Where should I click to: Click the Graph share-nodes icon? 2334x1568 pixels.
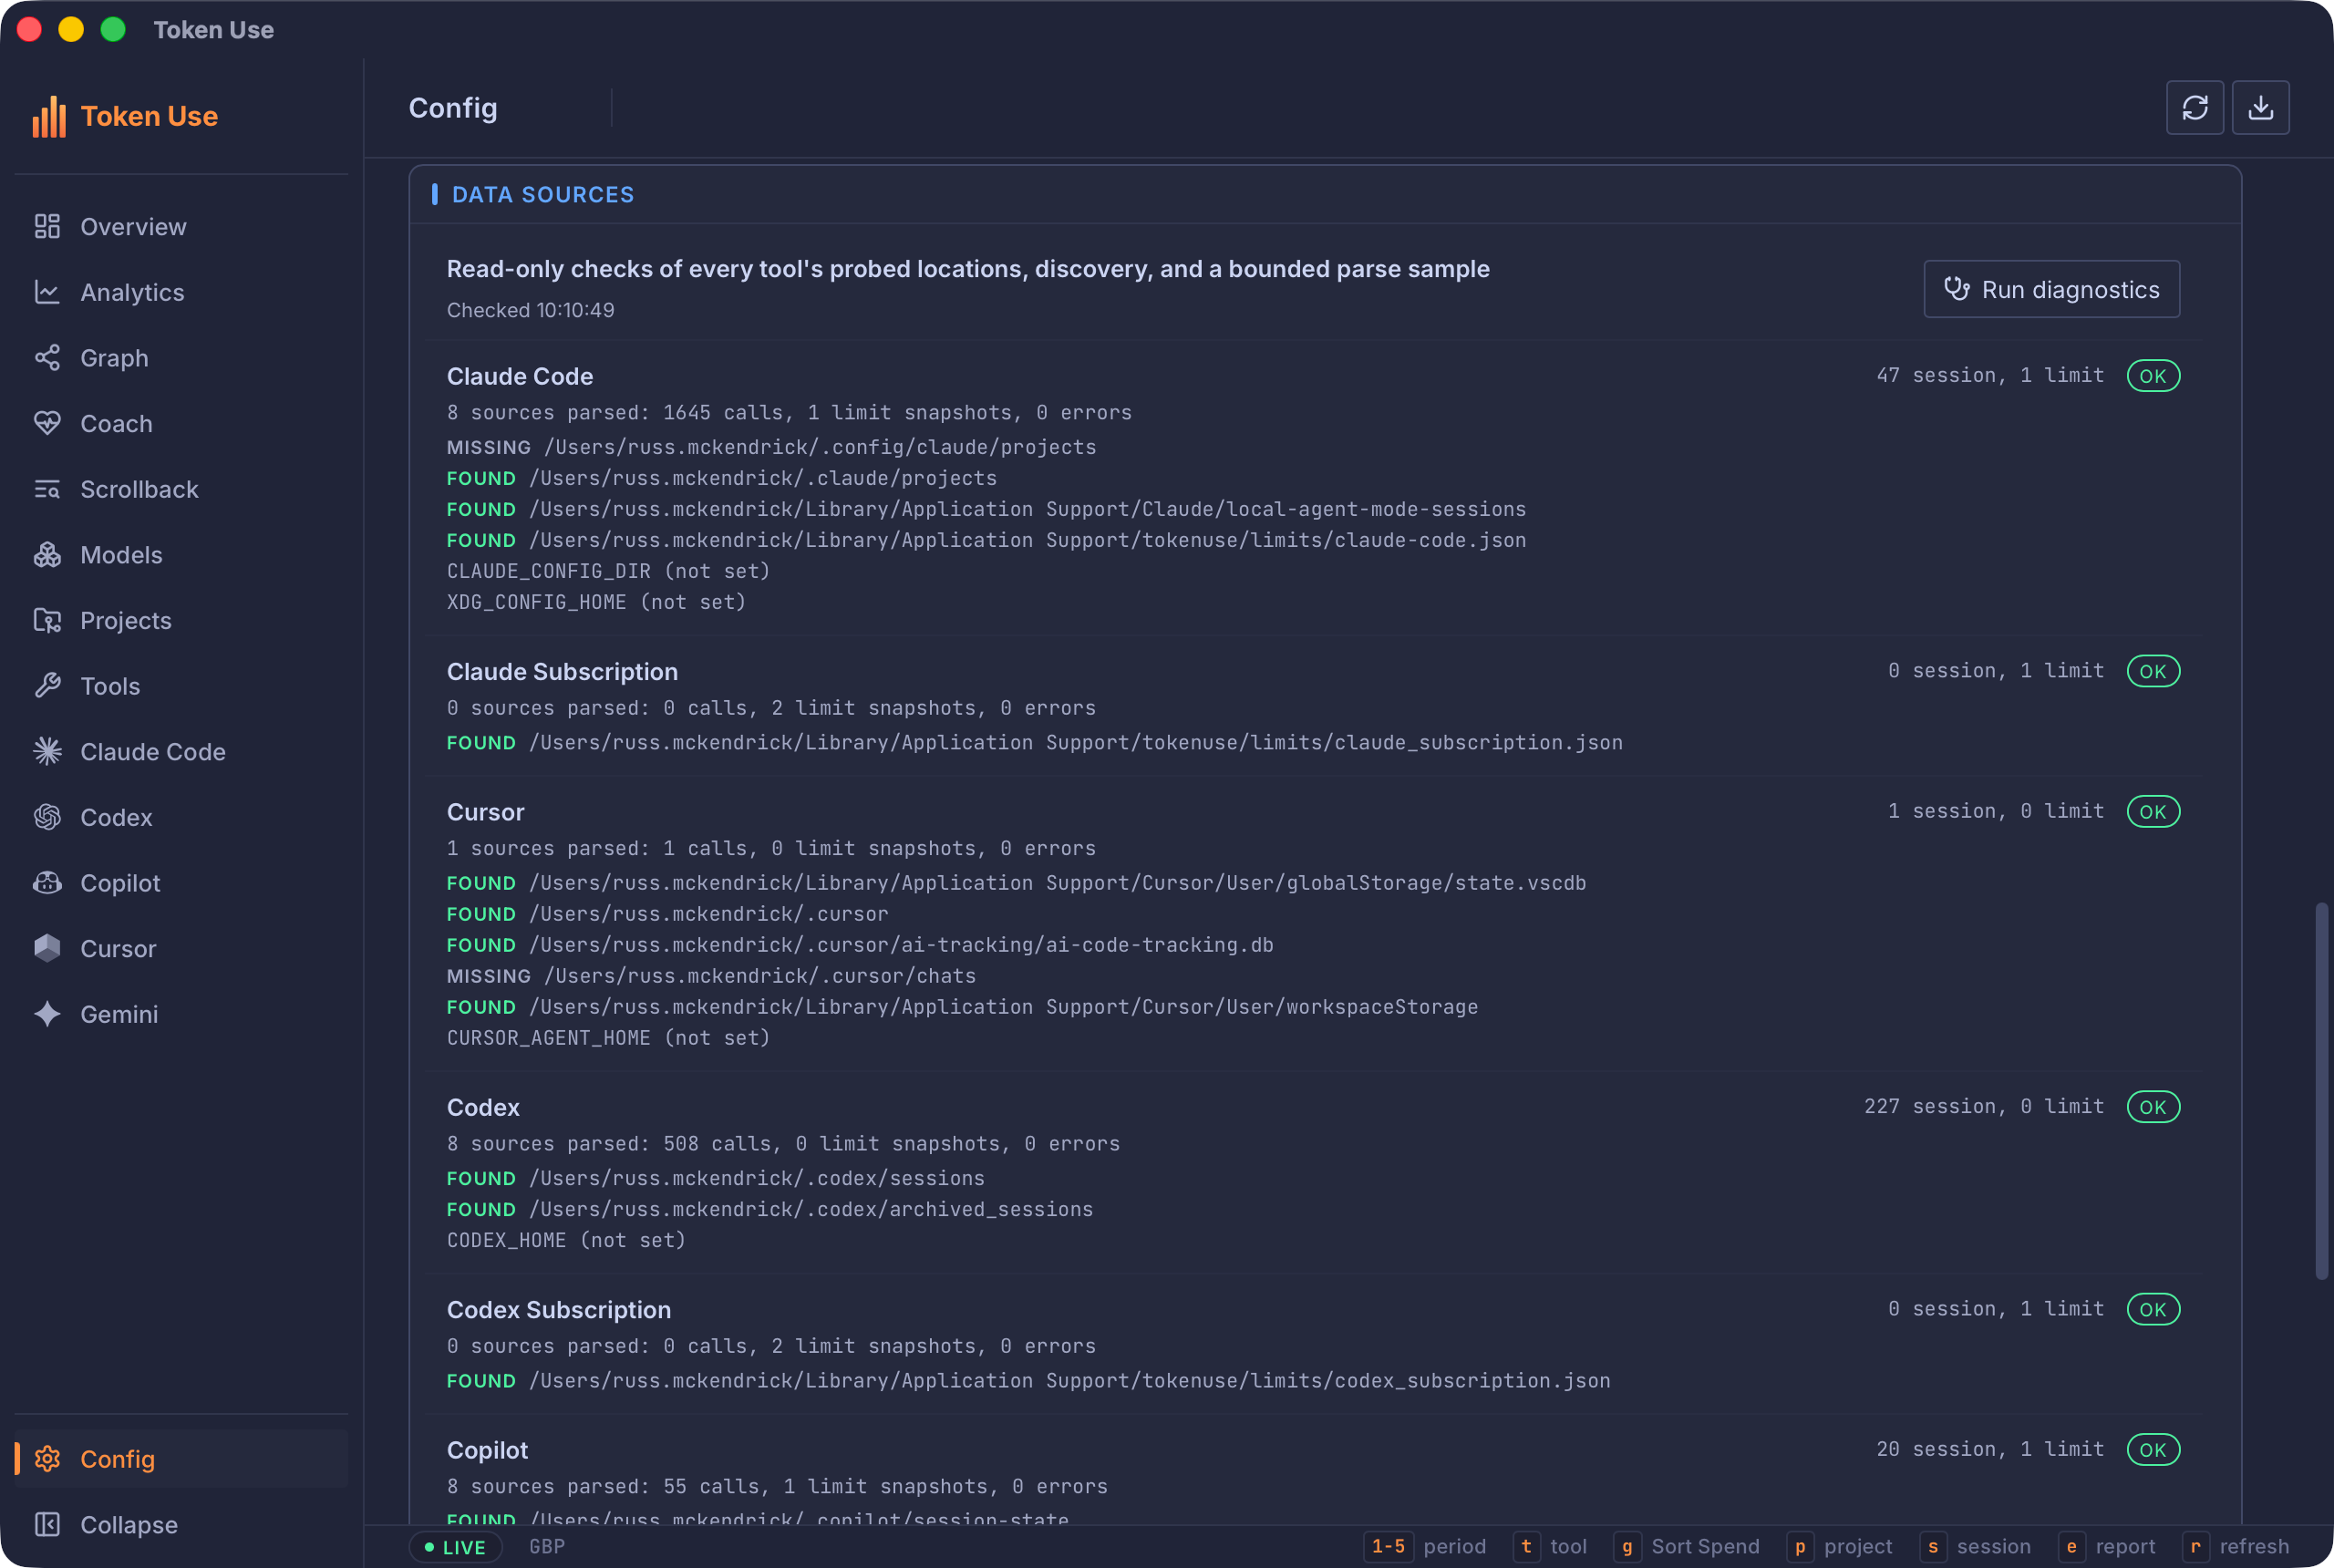pos(47,357)
